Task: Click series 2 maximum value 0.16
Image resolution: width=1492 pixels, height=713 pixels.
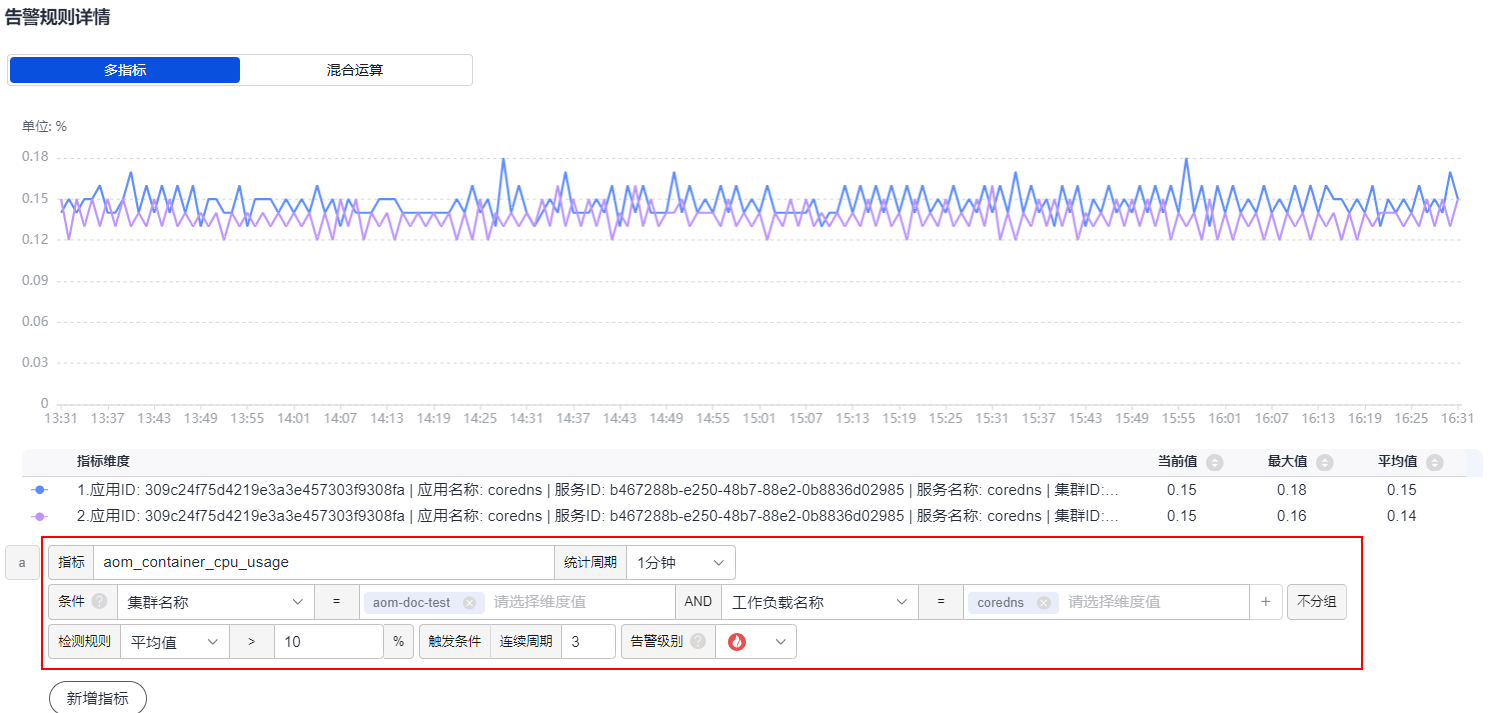Action: (1291, 516)
